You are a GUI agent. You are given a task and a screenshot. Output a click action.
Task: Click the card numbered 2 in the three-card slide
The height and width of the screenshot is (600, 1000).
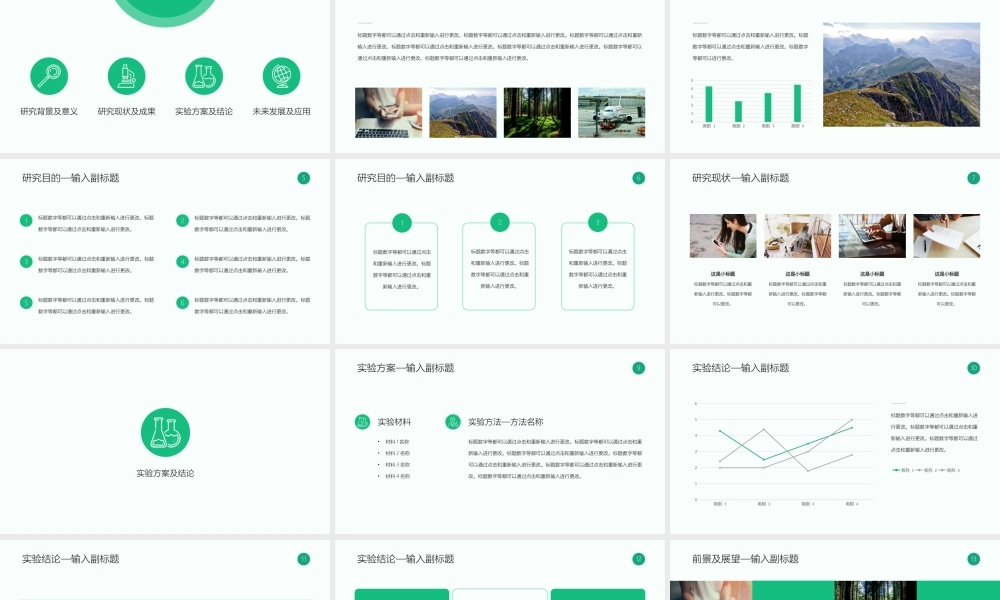499,266
